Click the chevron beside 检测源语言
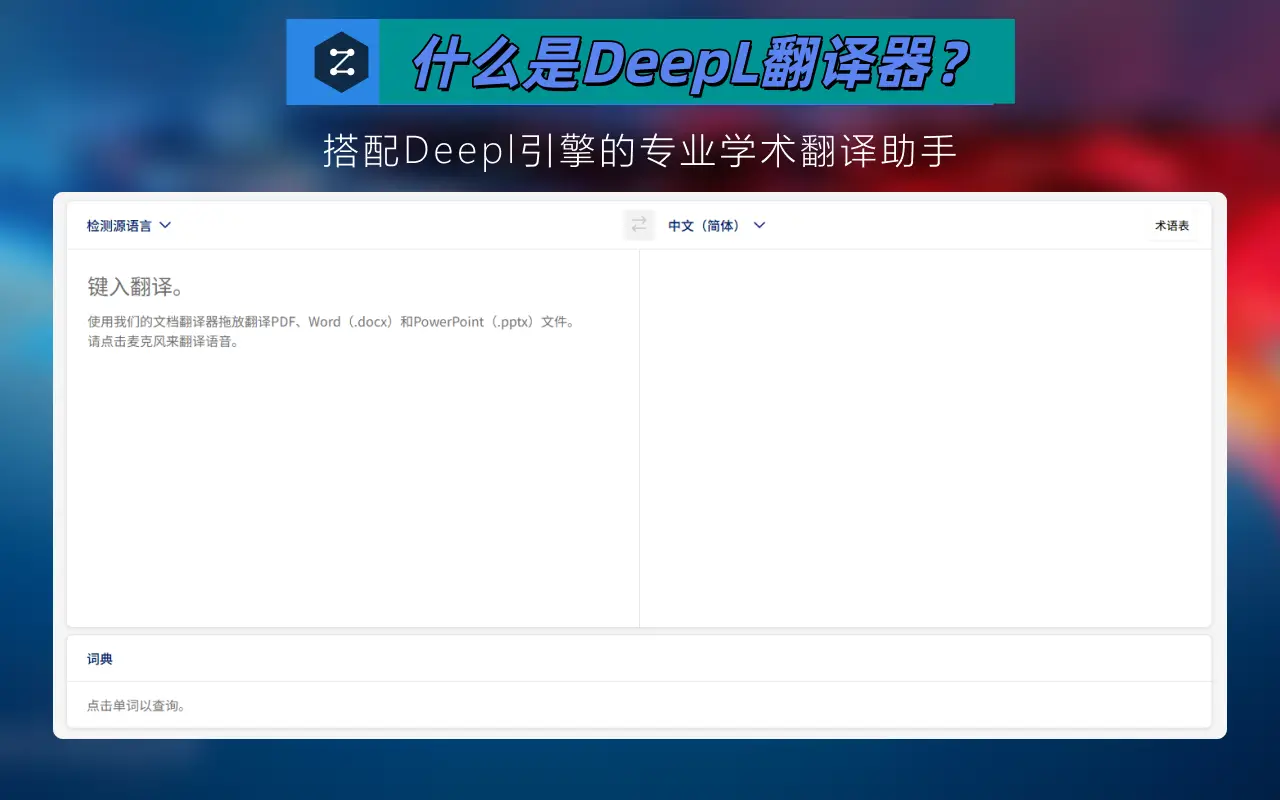The height and width of the screenshot is (800, 1280). click(166, 225)
